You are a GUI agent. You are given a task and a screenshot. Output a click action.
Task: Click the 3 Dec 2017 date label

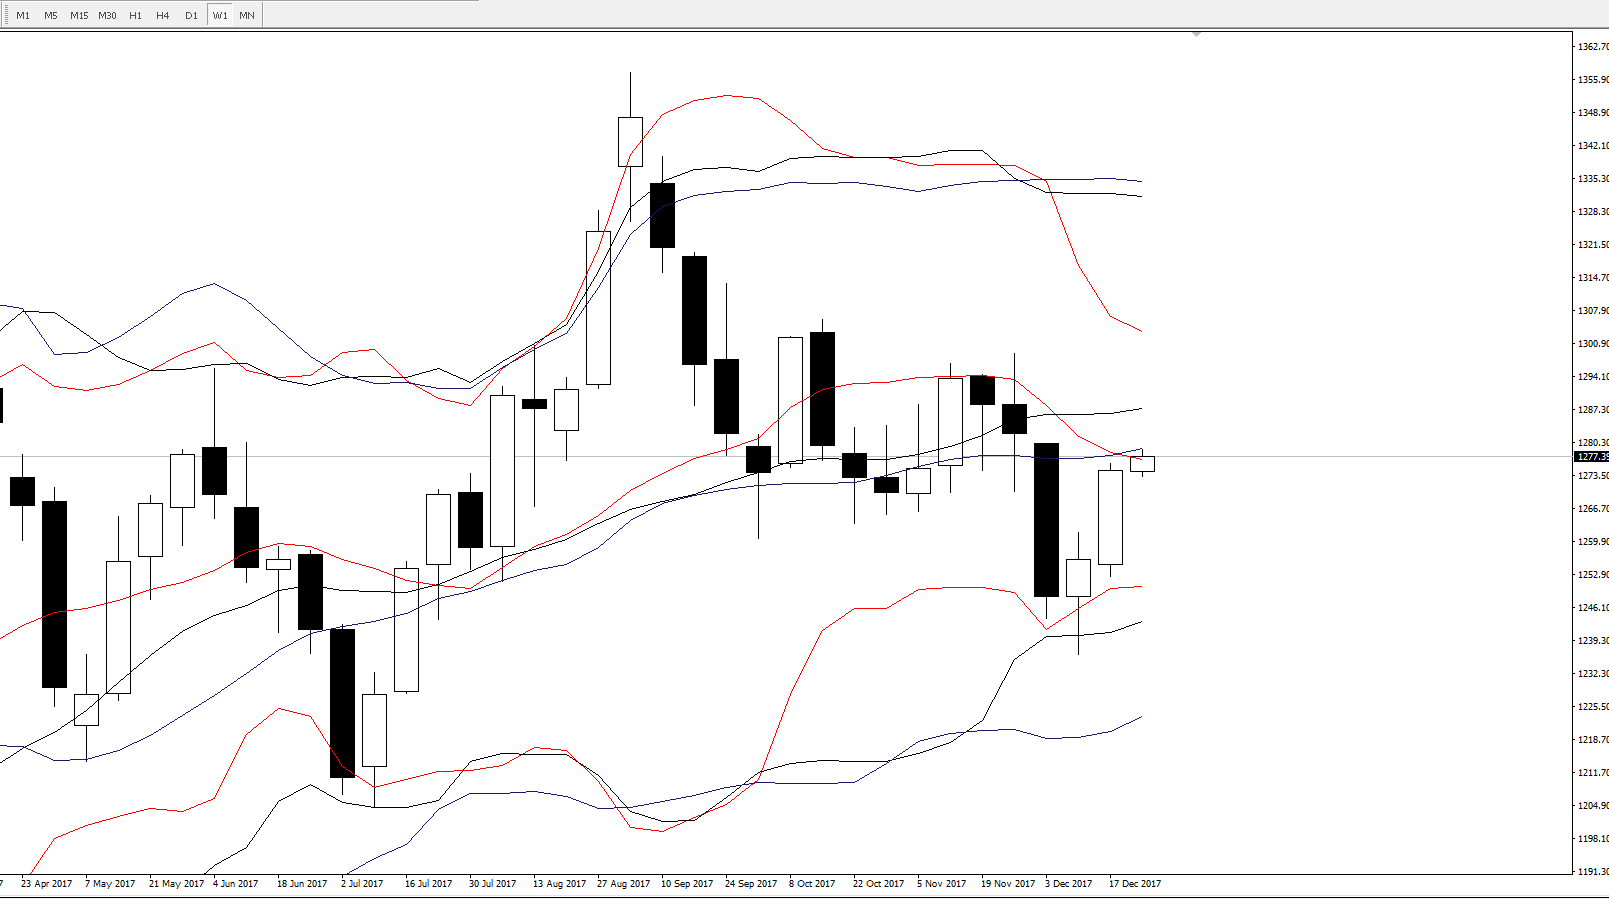click(x=1068, y=884)
